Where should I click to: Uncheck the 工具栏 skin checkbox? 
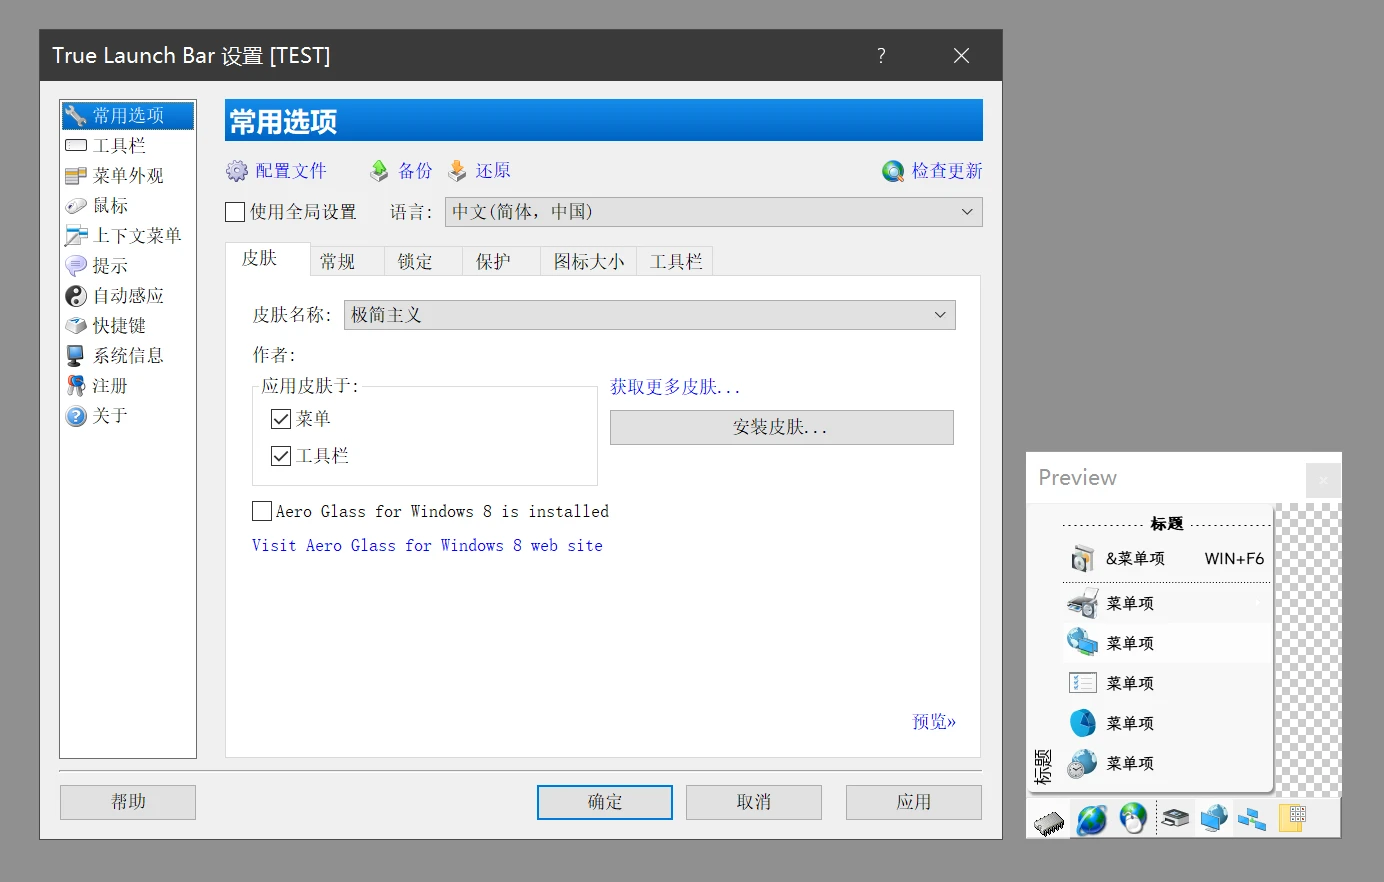tap(281, 456)
